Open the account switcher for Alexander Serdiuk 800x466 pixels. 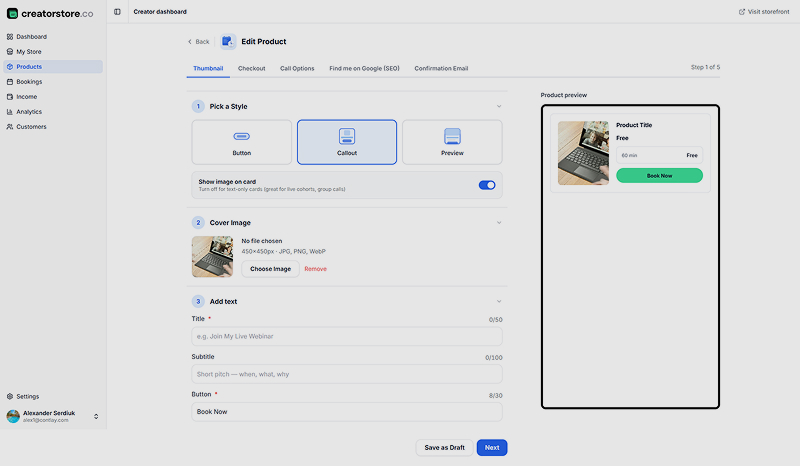click(x=96, y=416)
